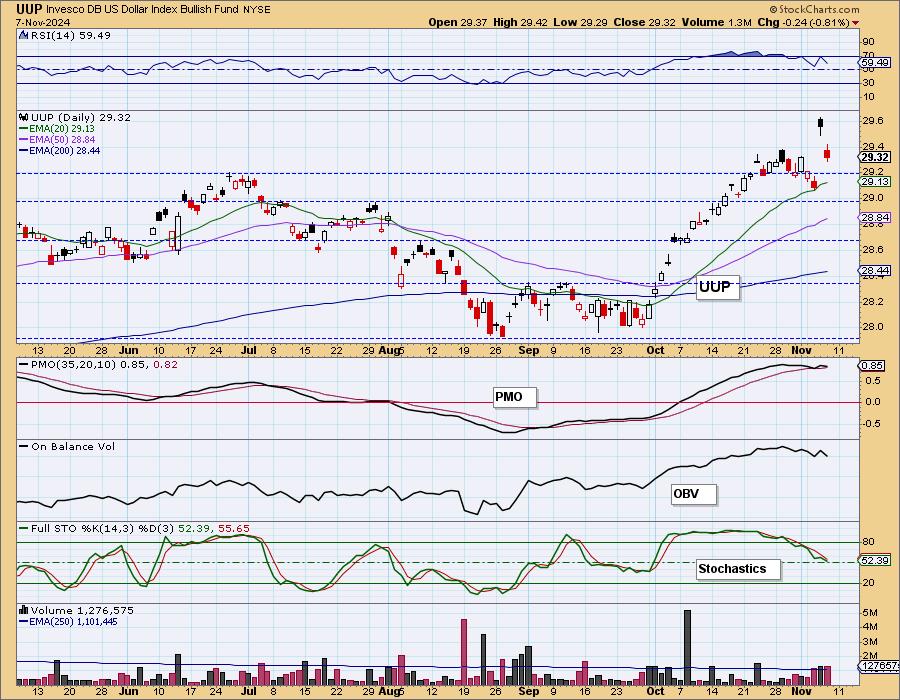Select the black PMO legend line swatch
900x700 pixels.
24,364
